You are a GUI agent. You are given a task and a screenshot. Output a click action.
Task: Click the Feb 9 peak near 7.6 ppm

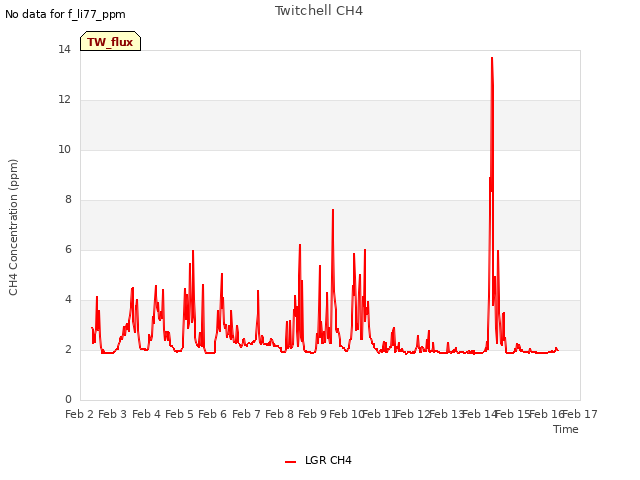(x=333, y=211)
